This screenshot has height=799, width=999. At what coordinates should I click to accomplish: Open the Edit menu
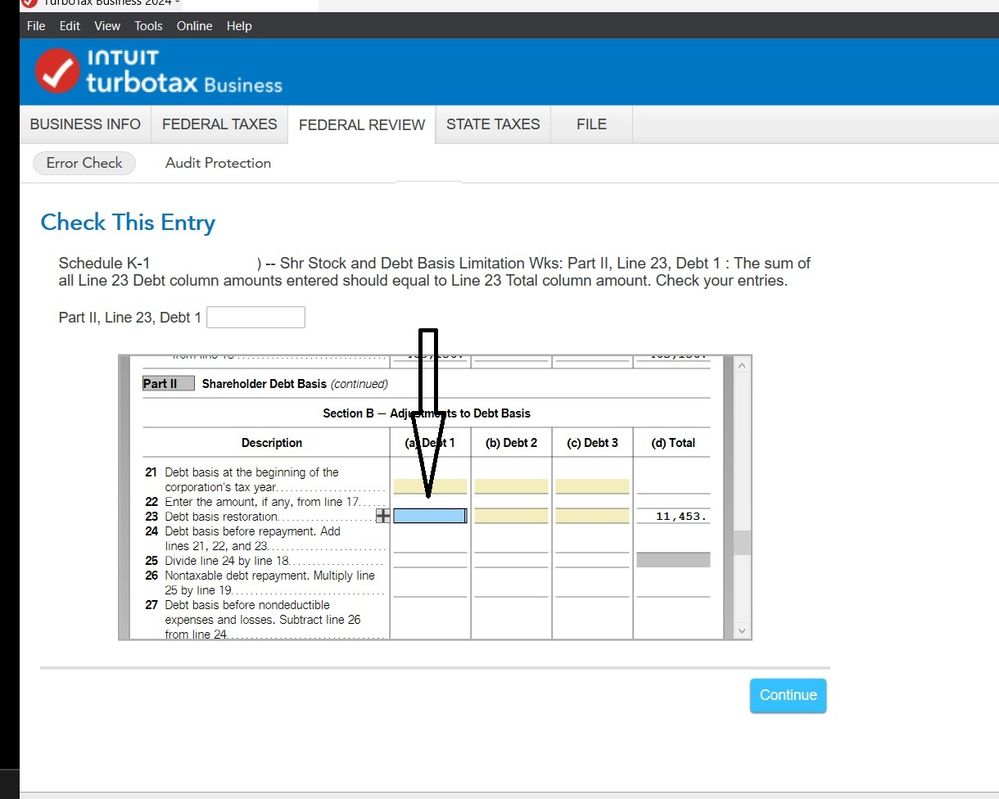point(69,26)
